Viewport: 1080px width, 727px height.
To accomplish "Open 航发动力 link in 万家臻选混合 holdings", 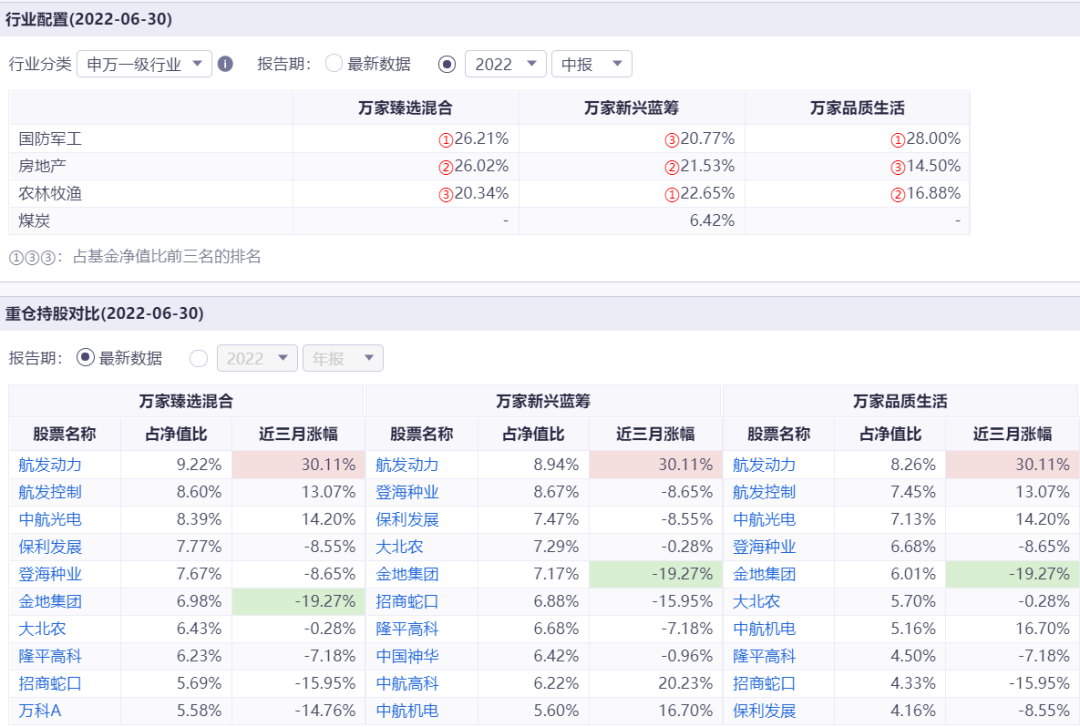I will (x=50, y=465).
